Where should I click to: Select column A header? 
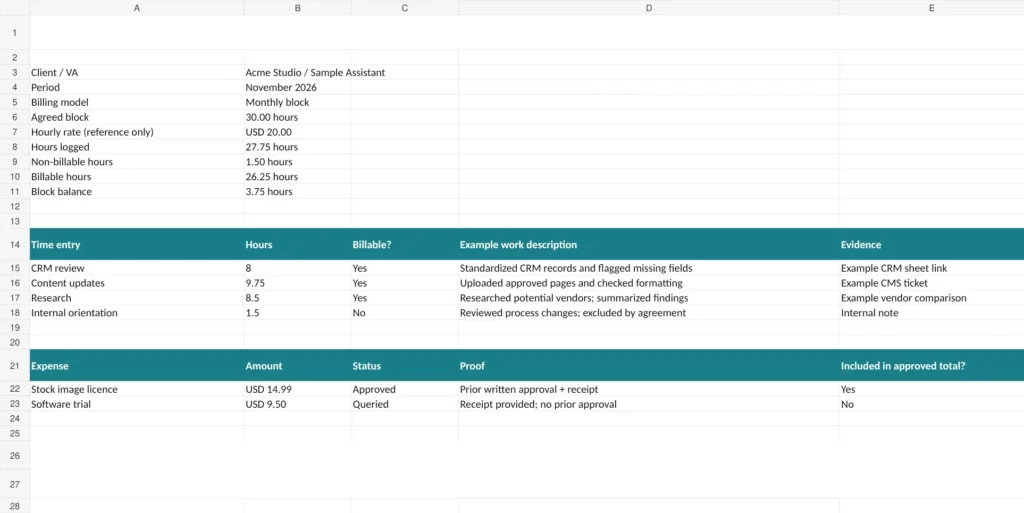(x=136, y=8)
